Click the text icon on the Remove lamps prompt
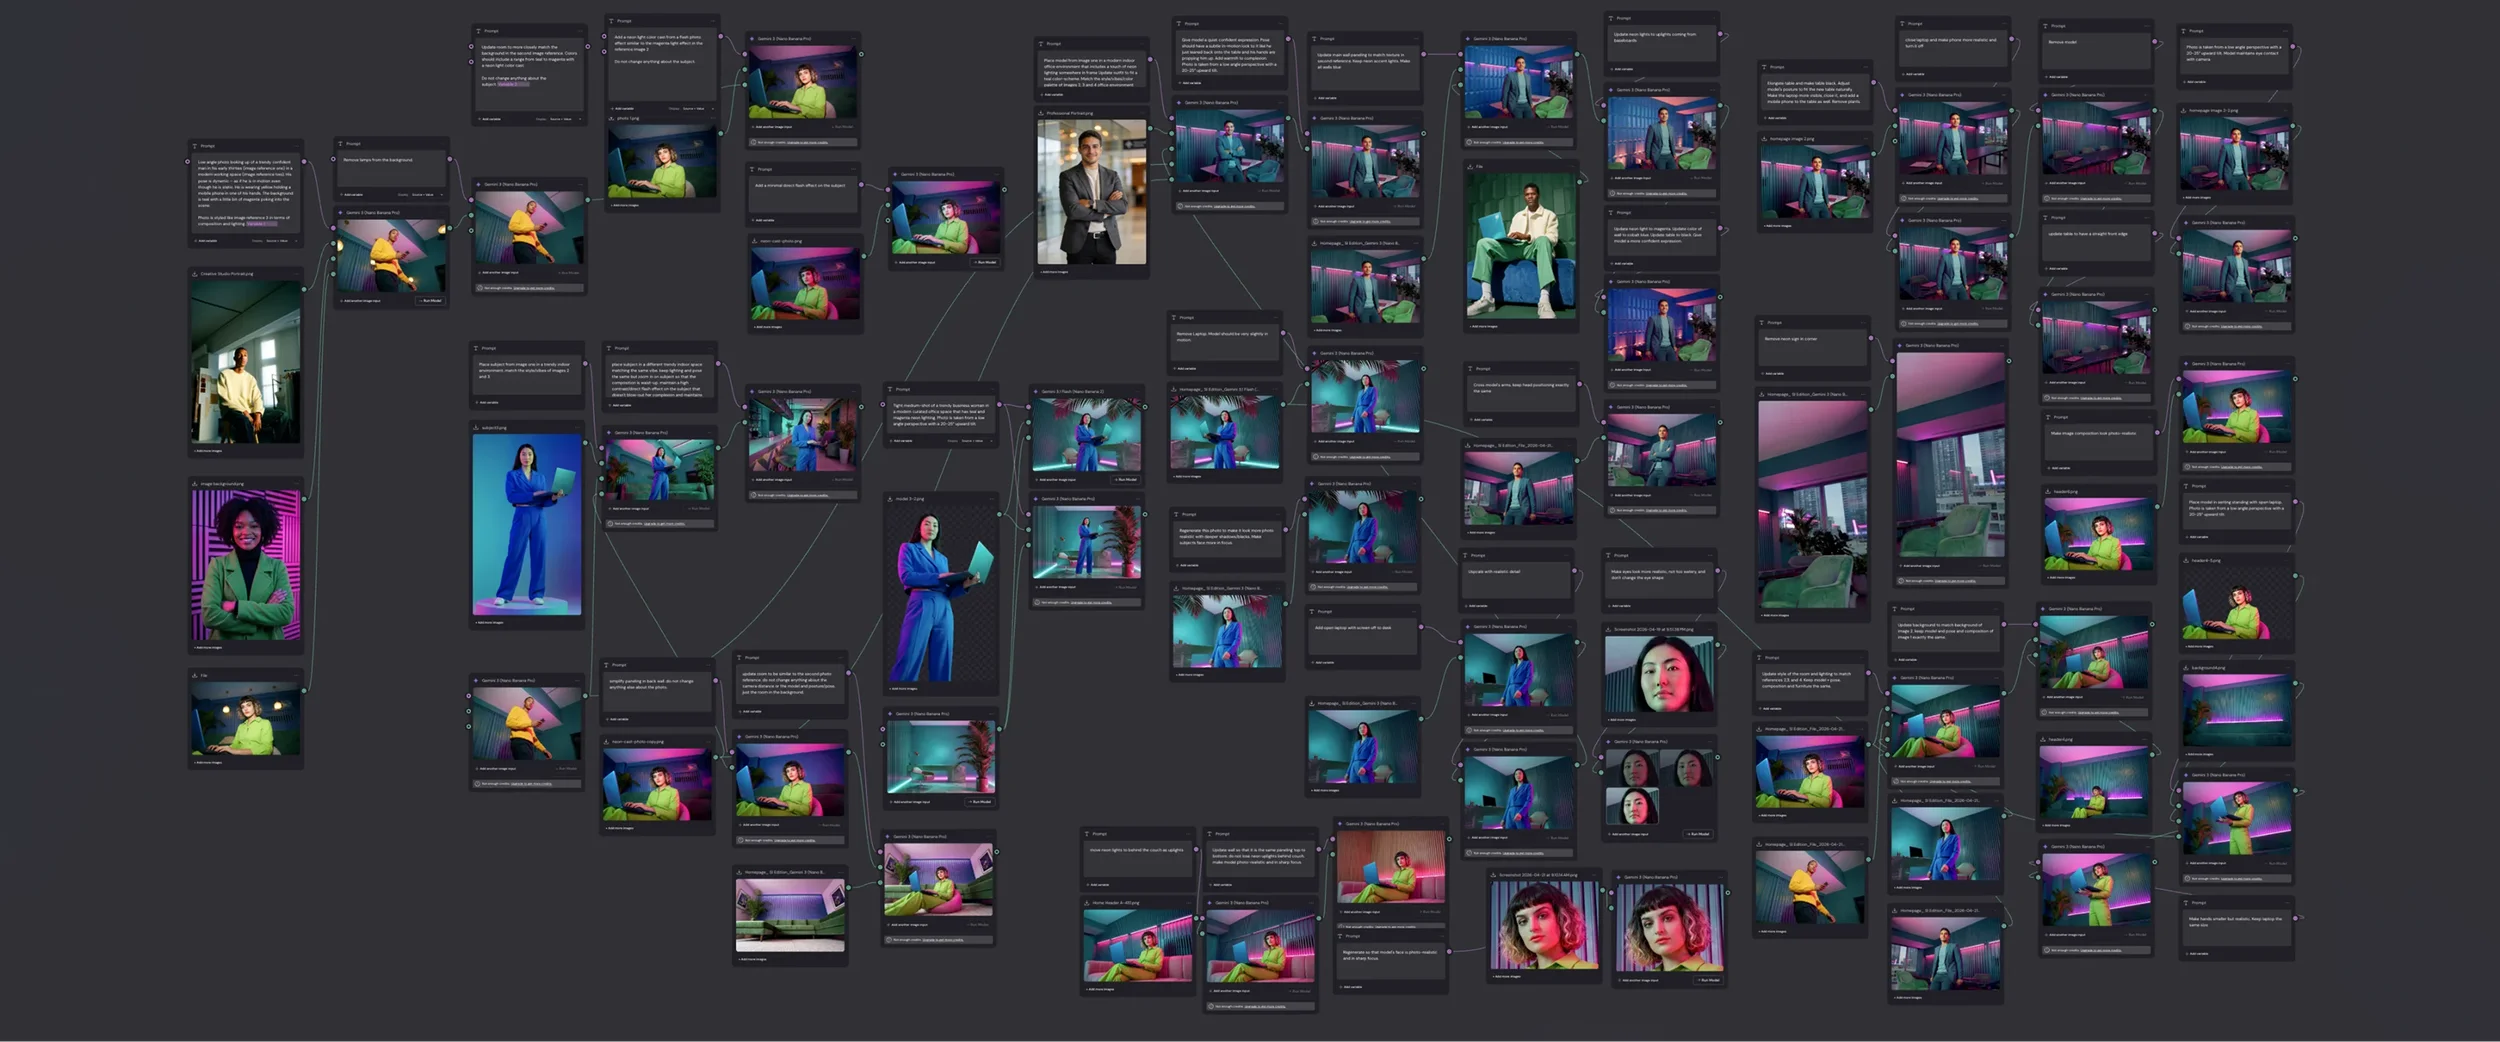The width and height of the screenshot is (2500, 1042). point(340,144)
